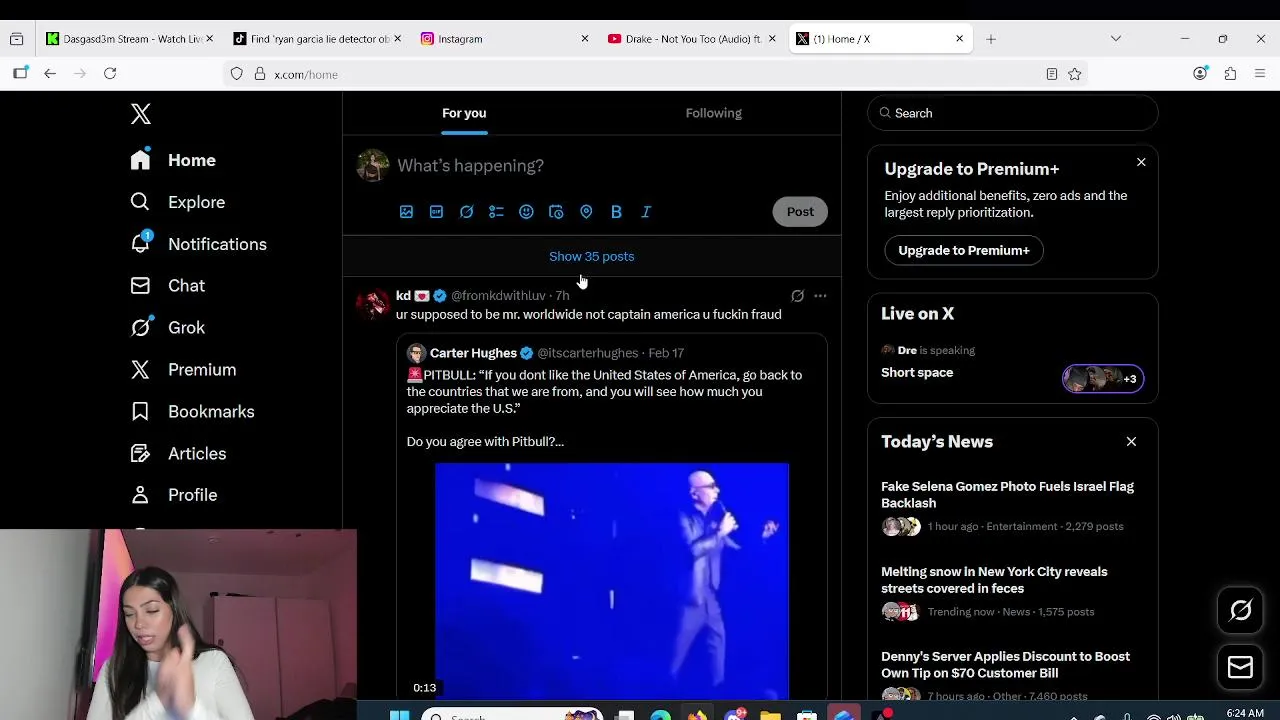Click Show 35 posts
This screenshot has height=720, width=1280.
592,257
